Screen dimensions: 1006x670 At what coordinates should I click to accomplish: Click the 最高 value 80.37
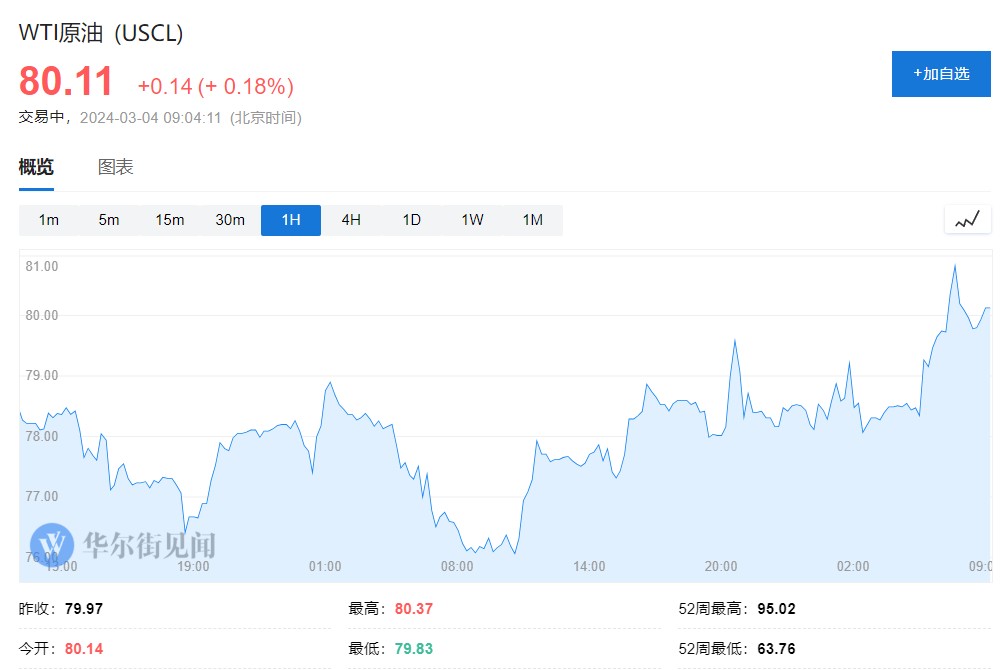click(414, 608)
